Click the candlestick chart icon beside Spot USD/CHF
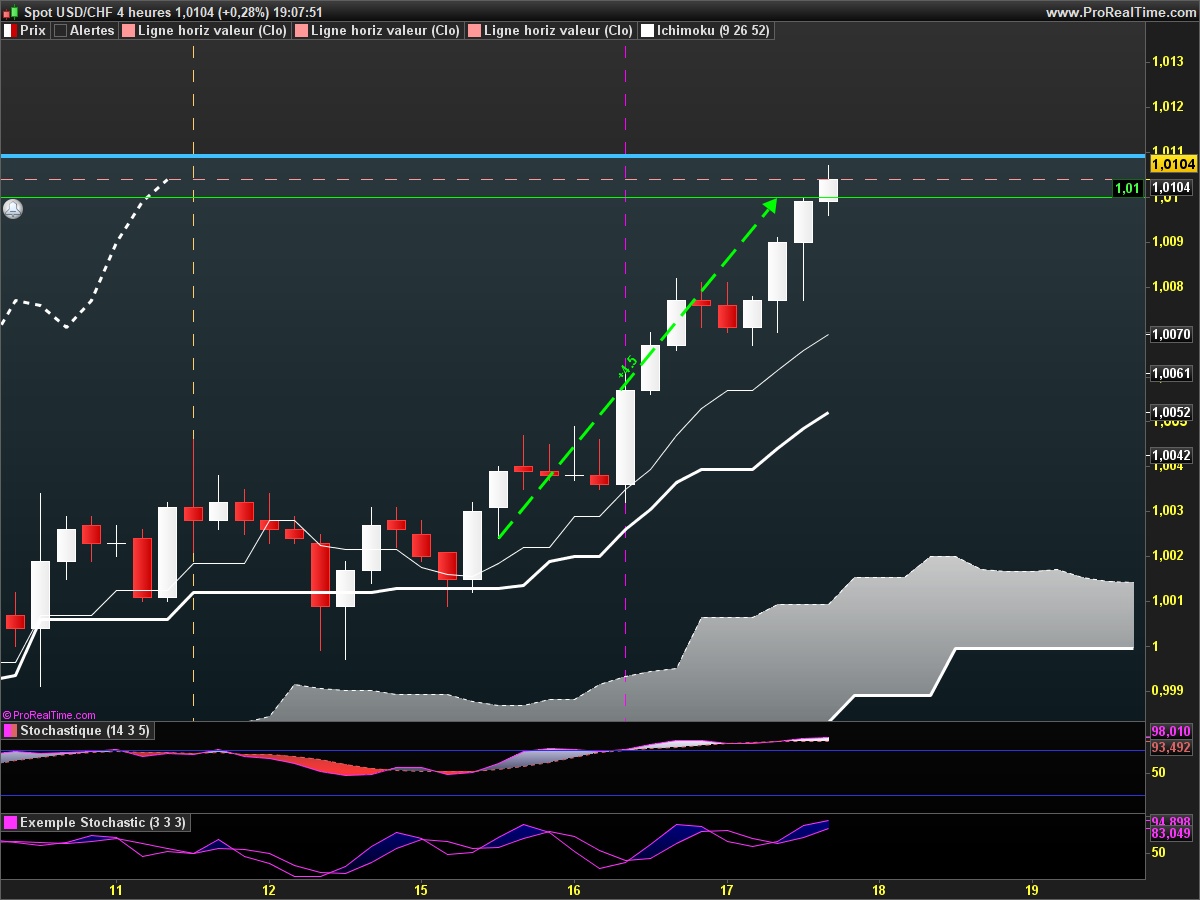 [11, 12]
